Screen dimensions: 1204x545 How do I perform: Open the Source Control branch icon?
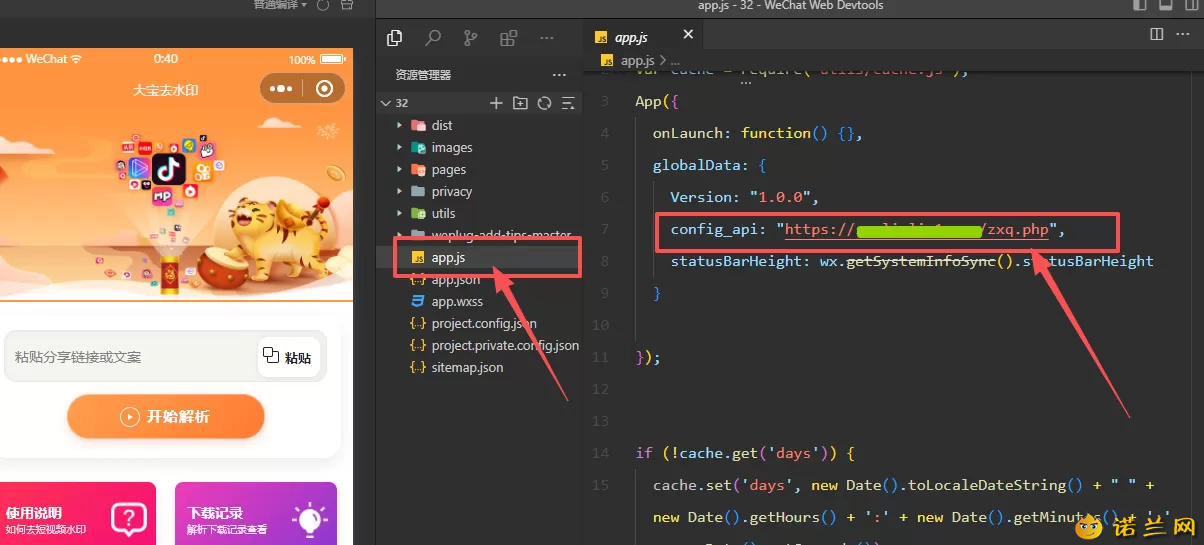coord(471,38)
